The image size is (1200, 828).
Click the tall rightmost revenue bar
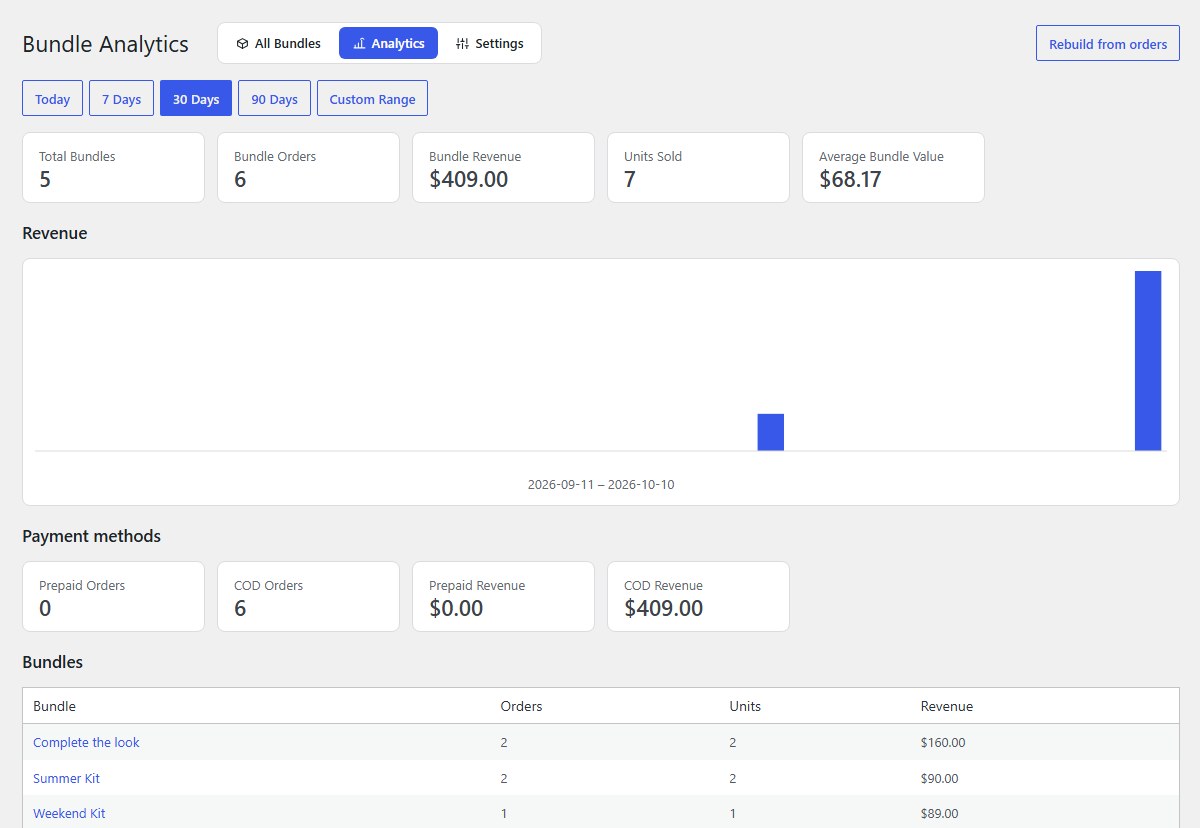pos(1148,361)
